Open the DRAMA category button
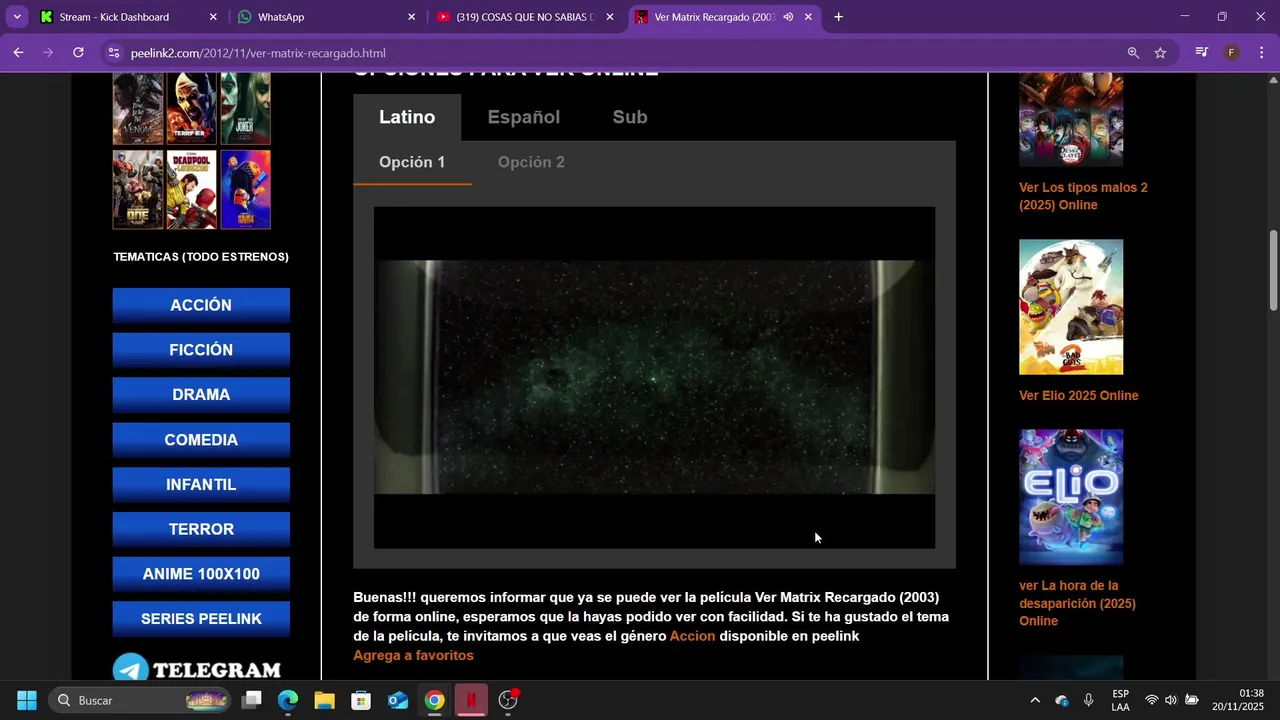The width and height of the screenshot is (1280, 720). (x=201, y=395)
